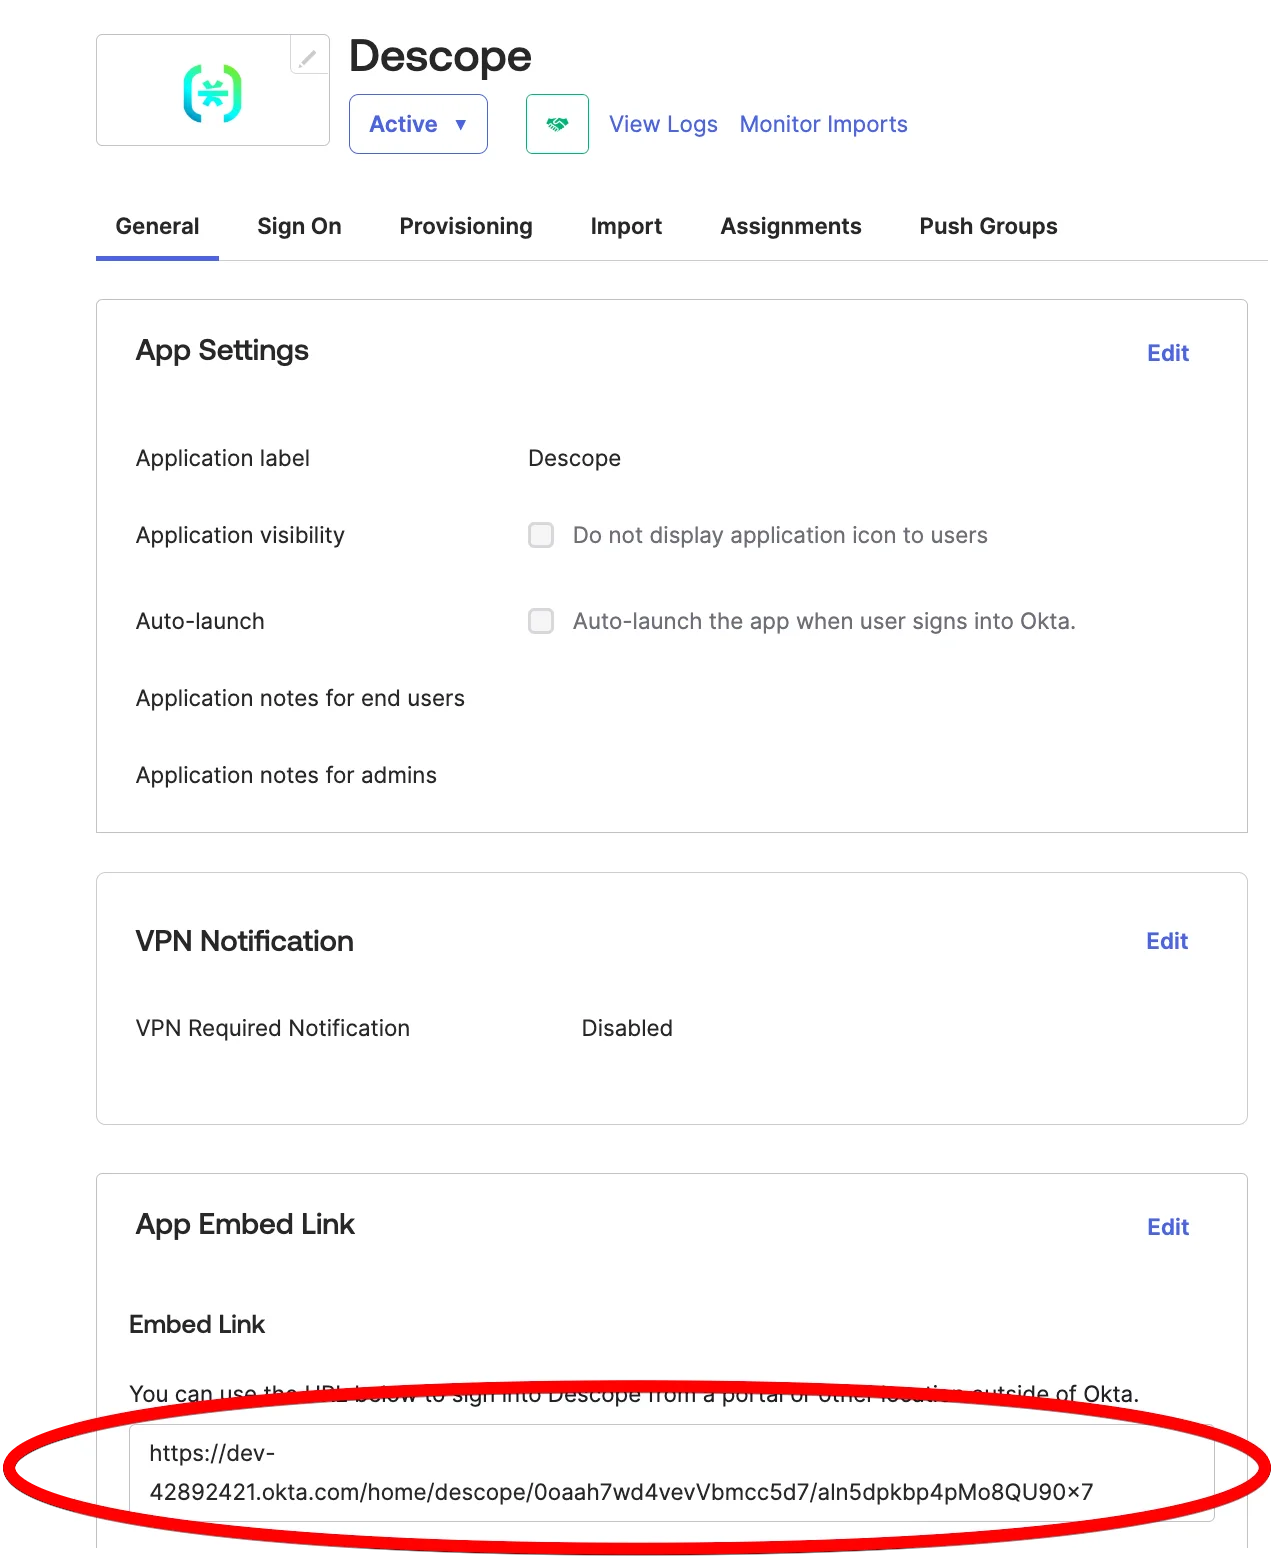Image resolution: width=1275 pixels, height=1559 pixels.
Task: Click the pencil icon to edit app logo
Action: pyautogui.click(x=308, y=57)
